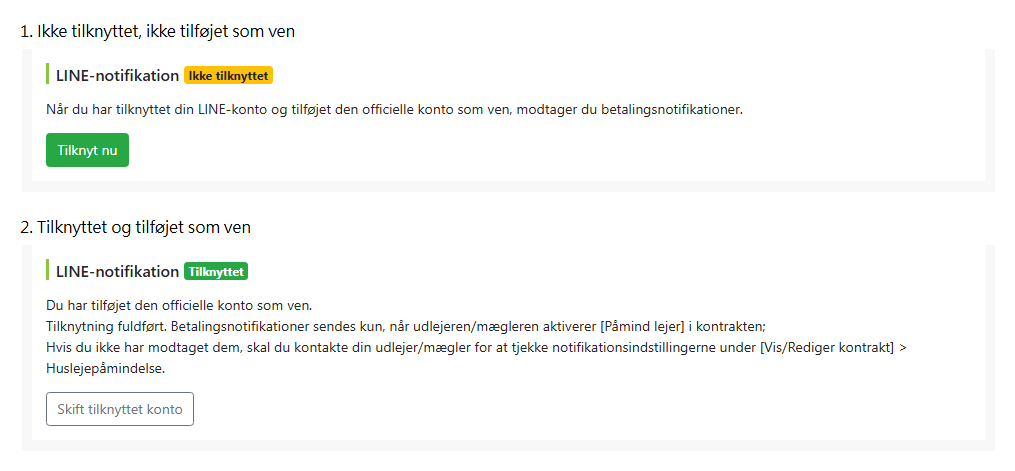Click 'LINE-notifikation' title beside the yellow badge
The image size is (1015, 471).
pos(117,76)
